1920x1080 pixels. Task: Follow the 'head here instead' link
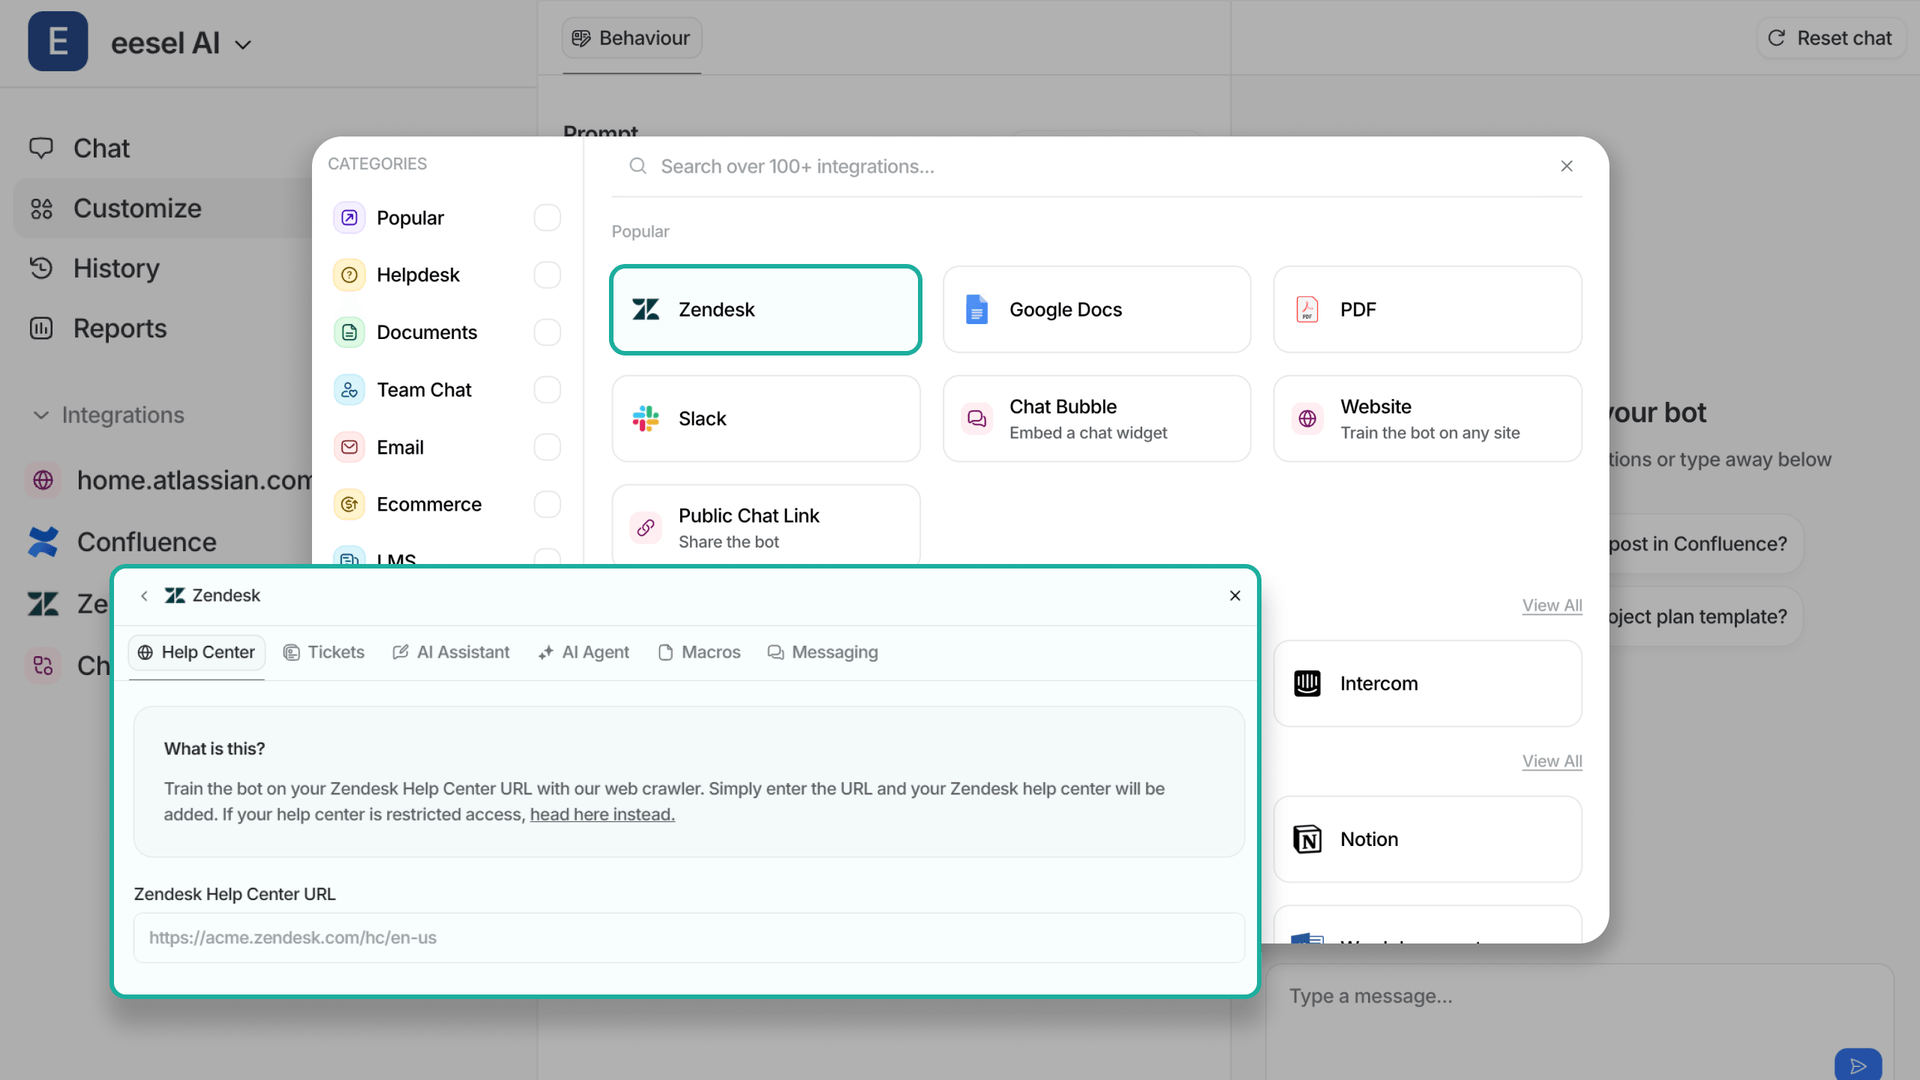pos(602,815)
